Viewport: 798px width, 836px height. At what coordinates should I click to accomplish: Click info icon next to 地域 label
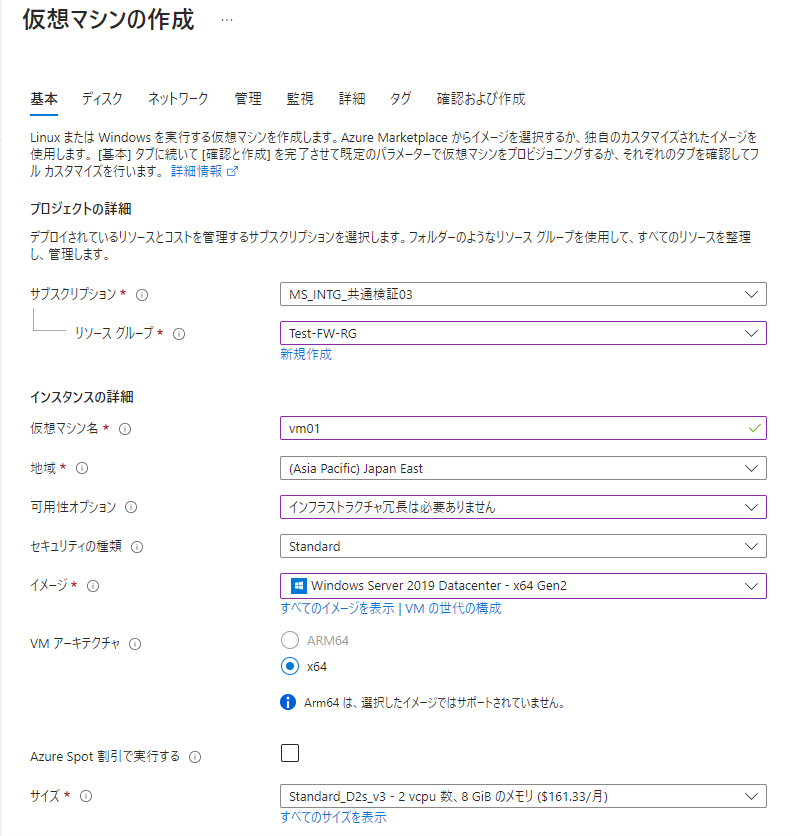tap(82, 468)
